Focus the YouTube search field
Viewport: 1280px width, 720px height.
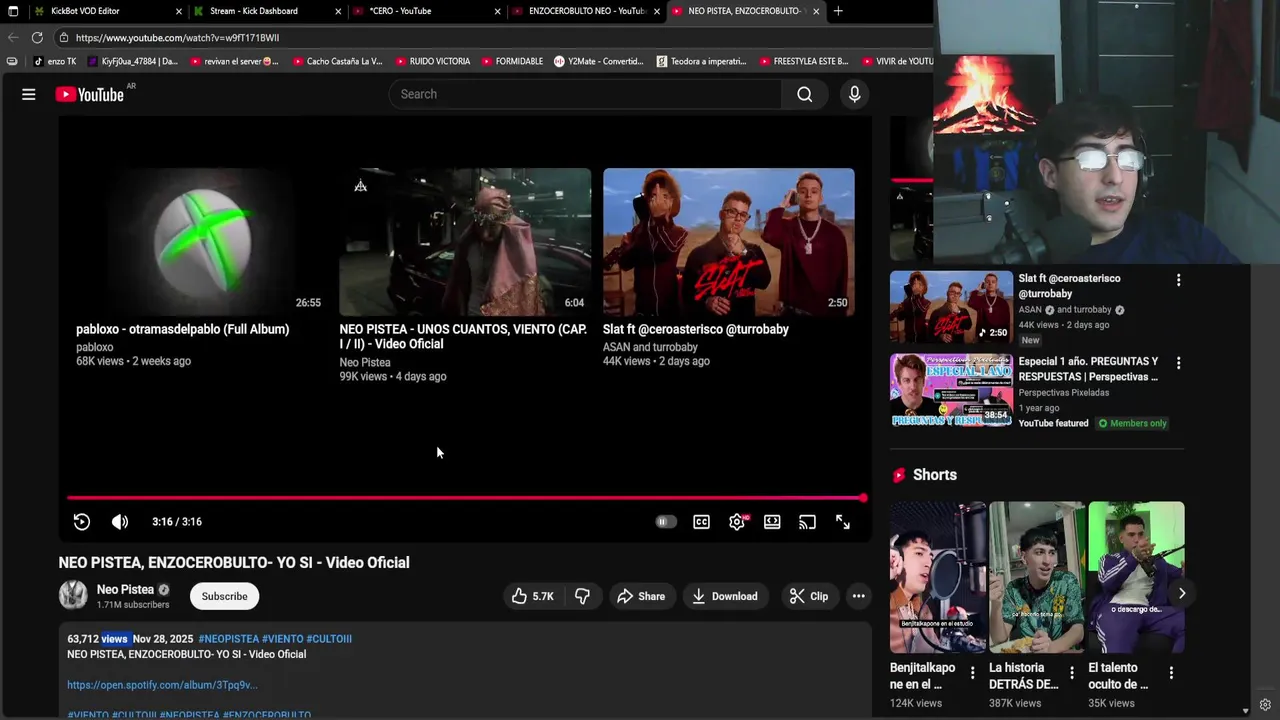pos(585,94)
